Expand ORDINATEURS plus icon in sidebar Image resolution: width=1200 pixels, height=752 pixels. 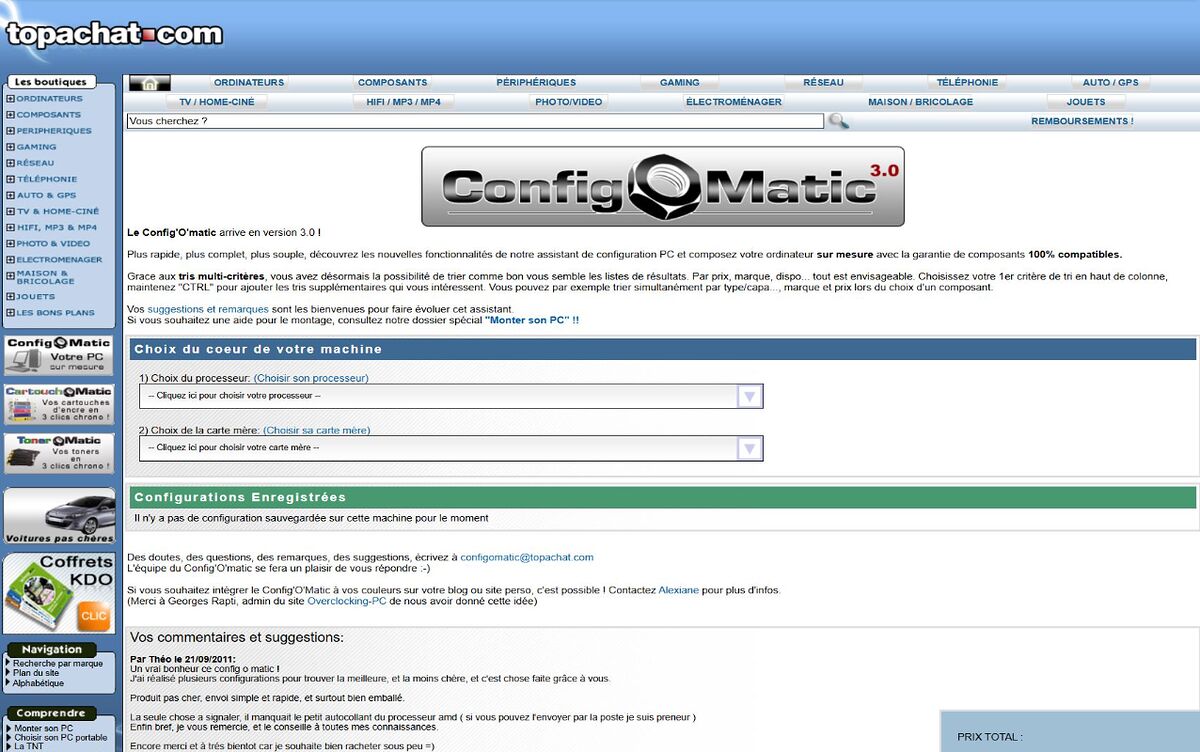pos(10,99)
